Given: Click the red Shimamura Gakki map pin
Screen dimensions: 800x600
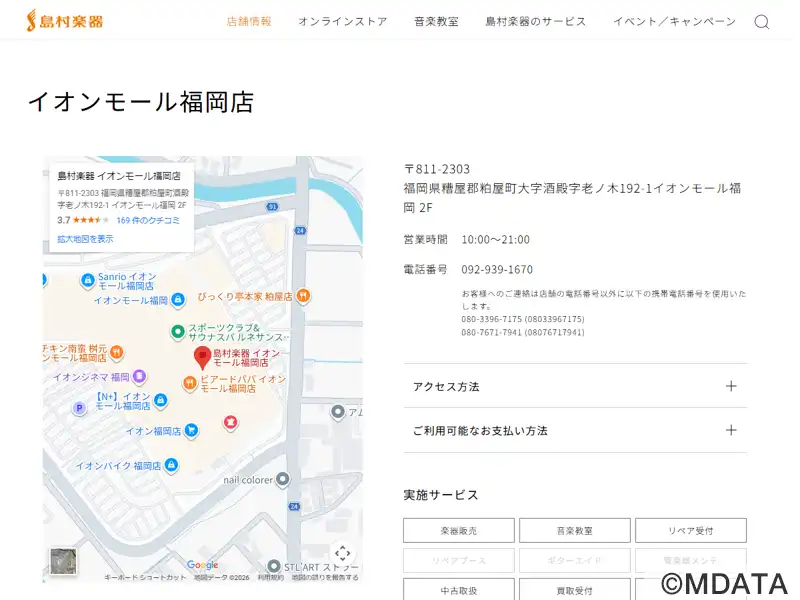Looking at the screenshot, I should (x=203, y=358).
